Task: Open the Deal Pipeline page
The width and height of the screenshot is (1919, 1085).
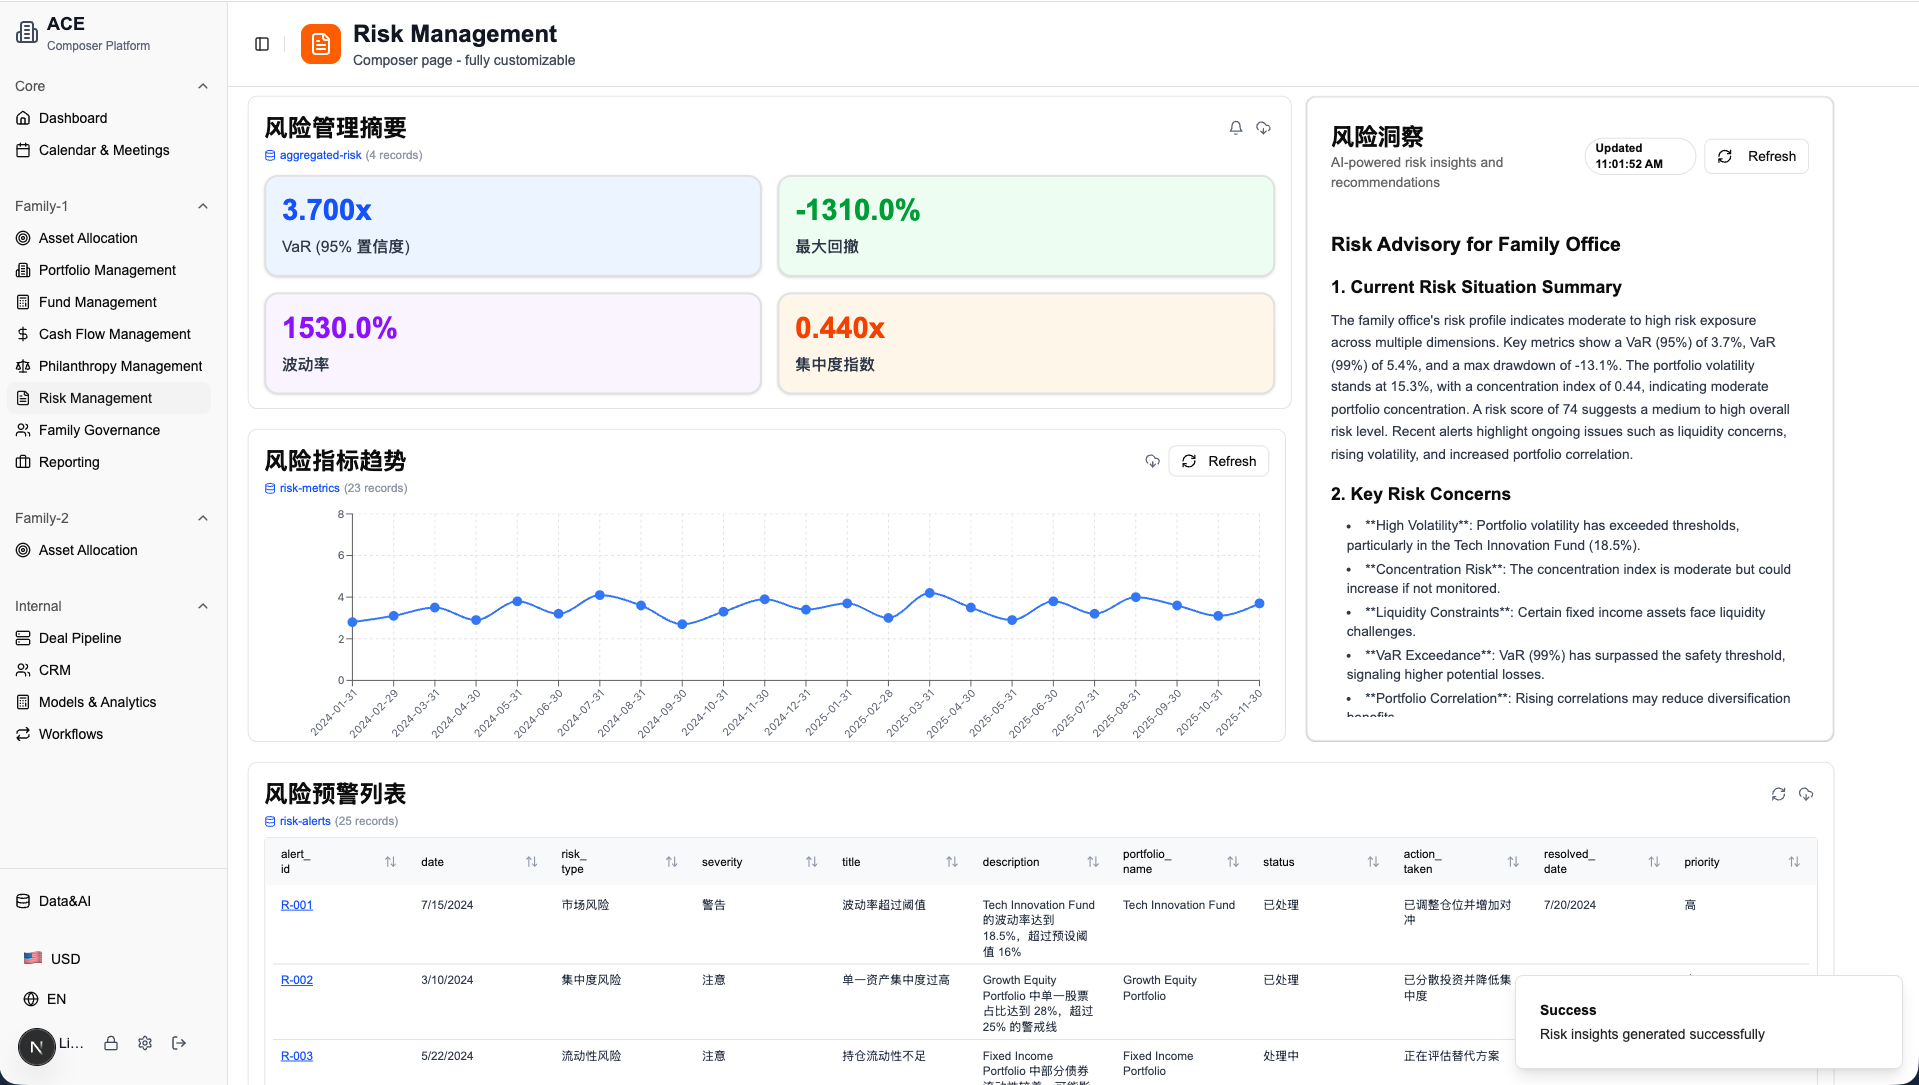Action: tap(80, 638)
